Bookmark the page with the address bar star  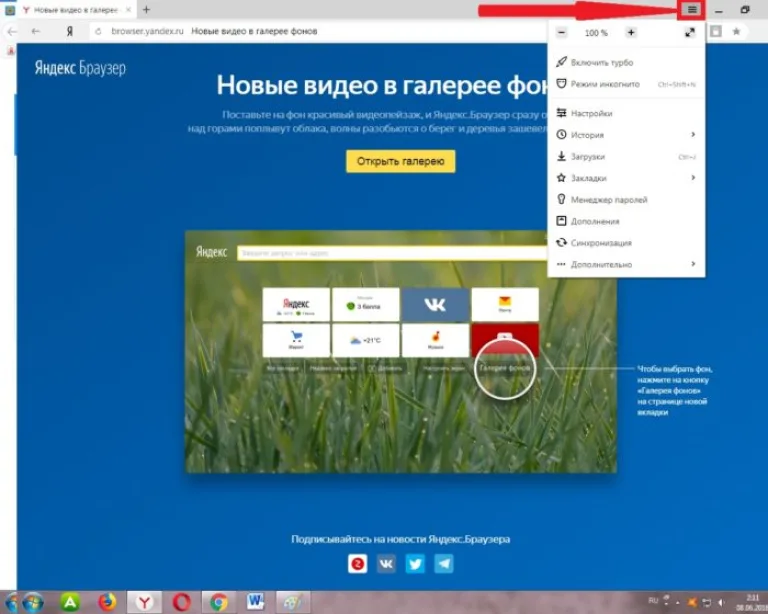point(736,32)
